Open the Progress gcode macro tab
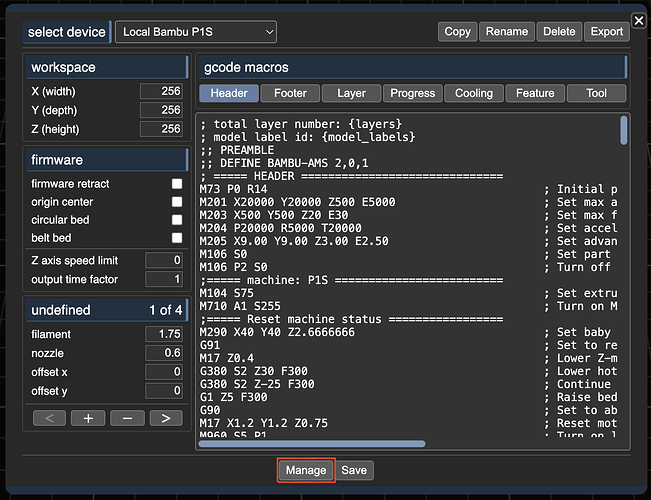Viewport: 651px width, 500px height. 413,93
